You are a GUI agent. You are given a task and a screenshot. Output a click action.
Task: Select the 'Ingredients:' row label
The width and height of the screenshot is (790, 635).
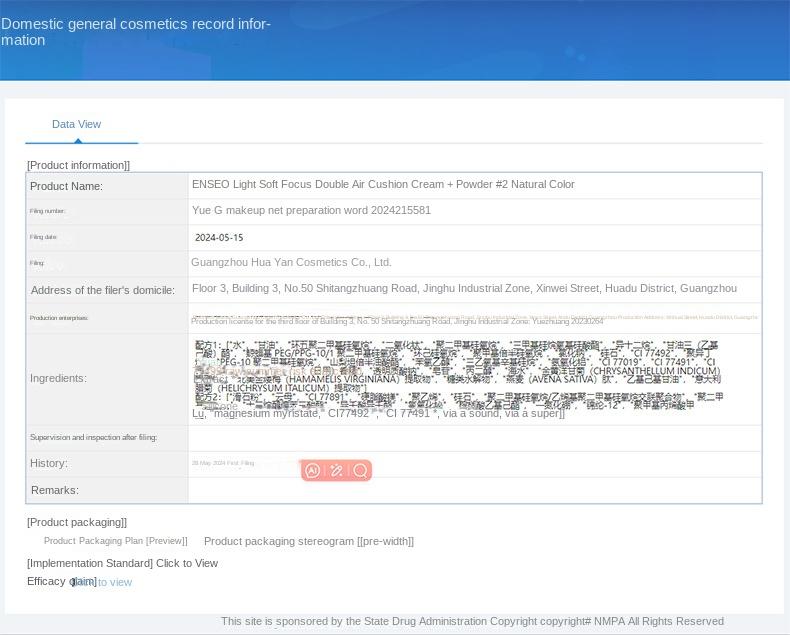point(58,378)
